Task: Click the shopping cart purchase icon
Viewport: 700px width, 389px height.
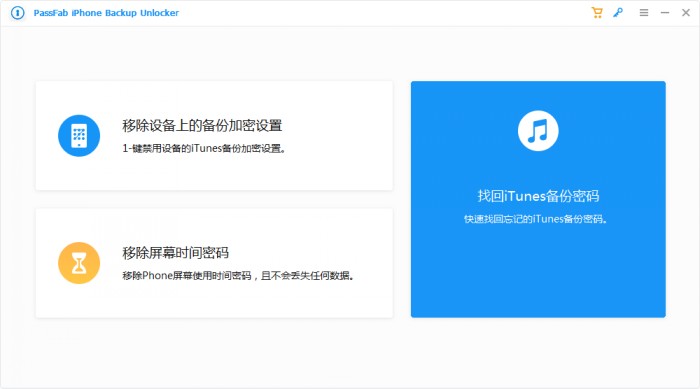Action: coord(597,13)
